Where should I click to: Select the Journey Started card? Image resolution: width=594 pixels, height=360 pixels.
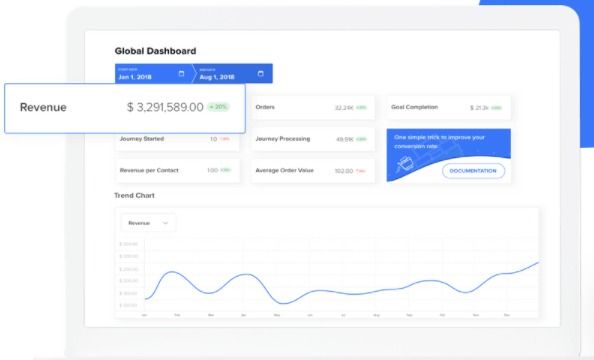[x=177, y=141]
